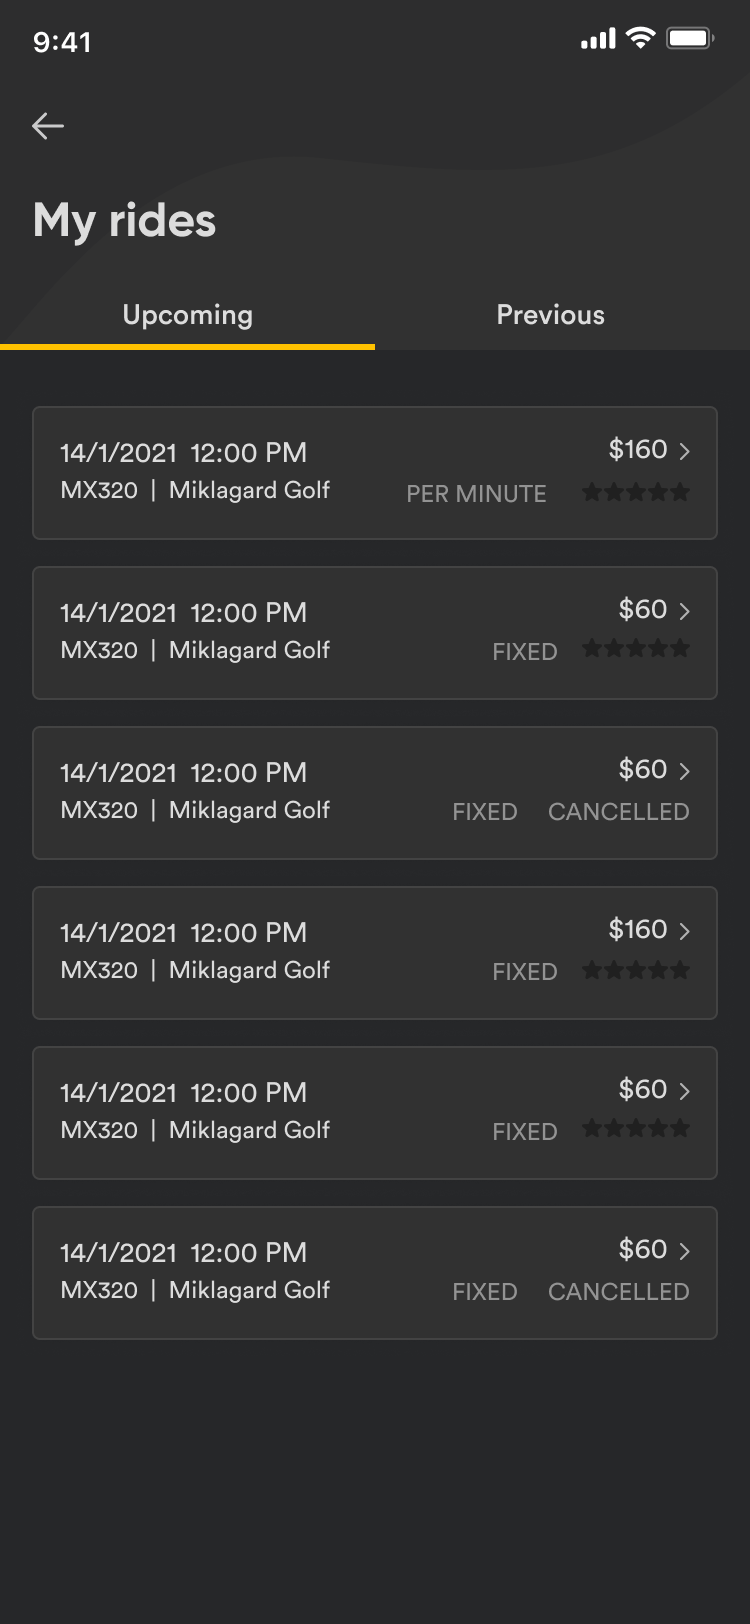Go back using the arrow icon
The width and height of the screenshot is (750, 1624).
(48, 126)
